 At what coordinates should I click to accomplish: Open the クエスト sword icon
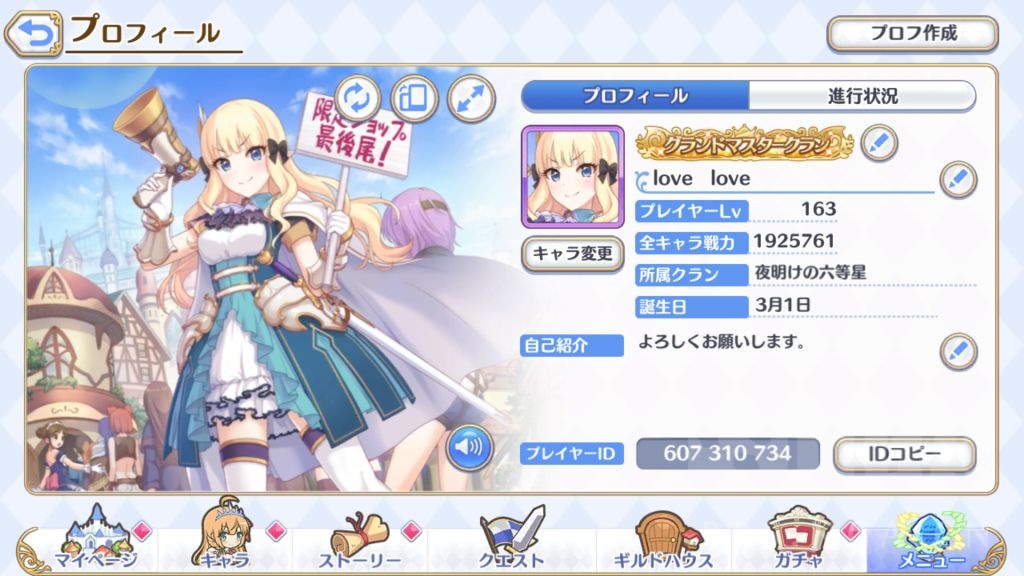[x=511, y=539]
